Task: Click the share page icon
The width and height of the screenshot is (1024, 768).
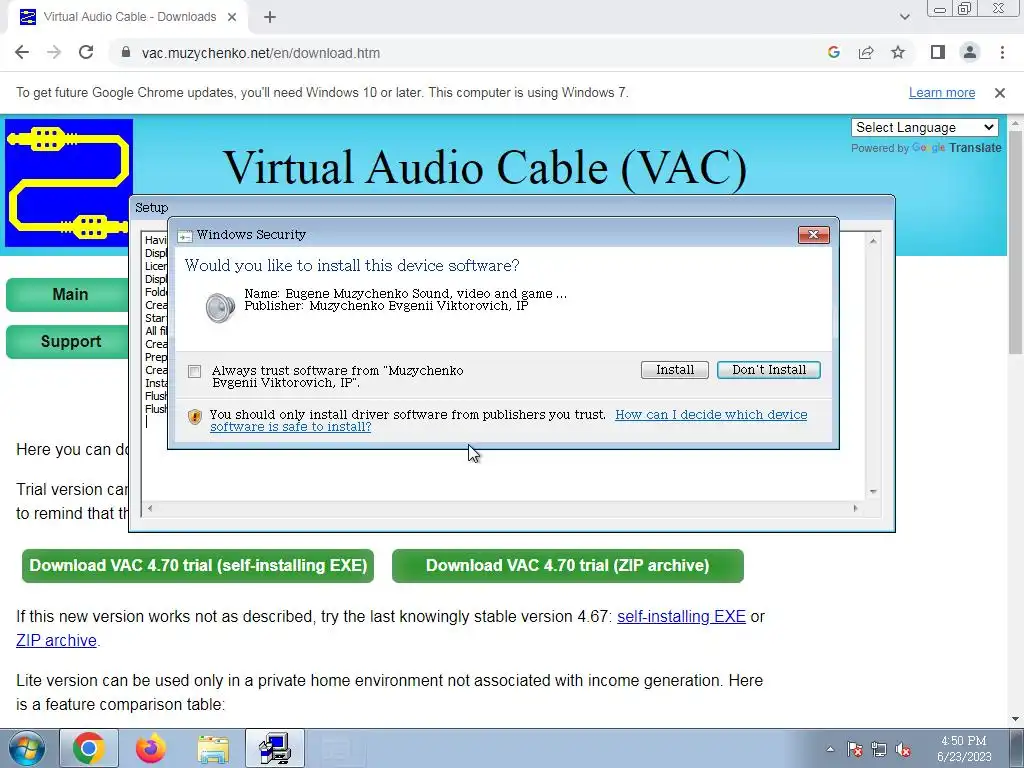Action: (866, 53)
